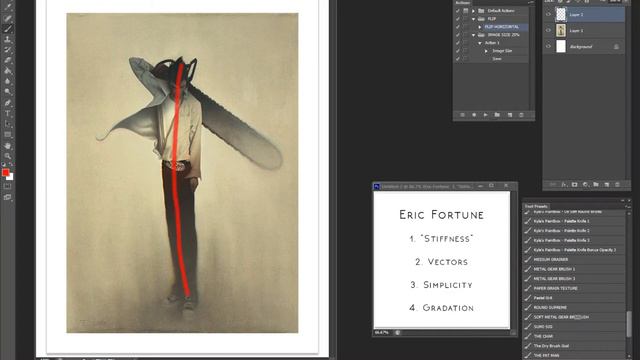Click the Background layer lock icon
Image resolution: width=640 pixels, height=360 pixels.
coord(616,47)
